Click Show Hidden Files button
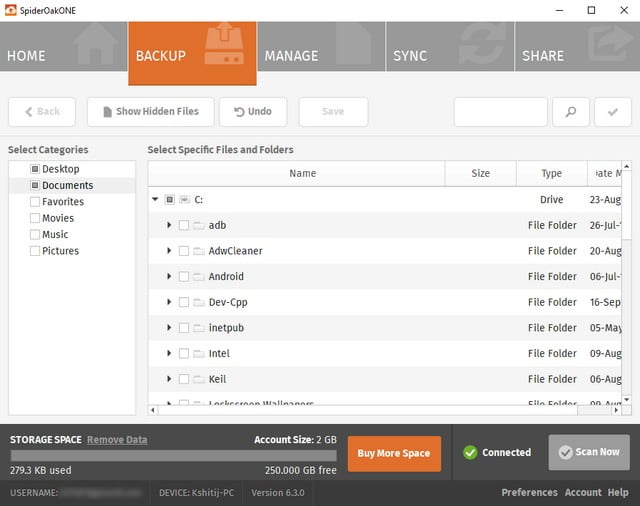Image resolution: width=640 pixels, height=506 pixels. click(151, 111)
